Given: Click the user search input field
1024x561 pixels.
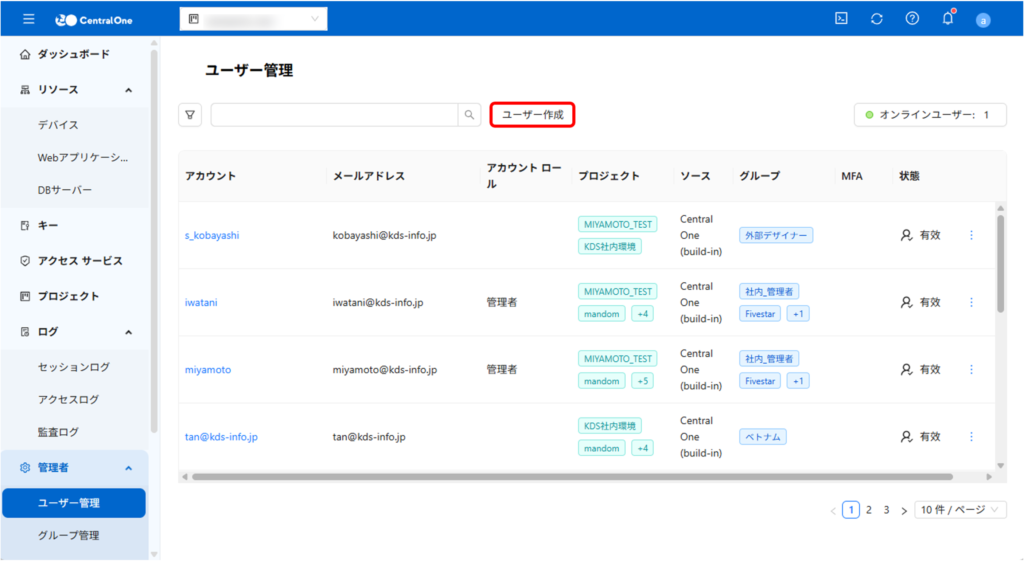Looking at the screenshot, I should click(334, 115).
